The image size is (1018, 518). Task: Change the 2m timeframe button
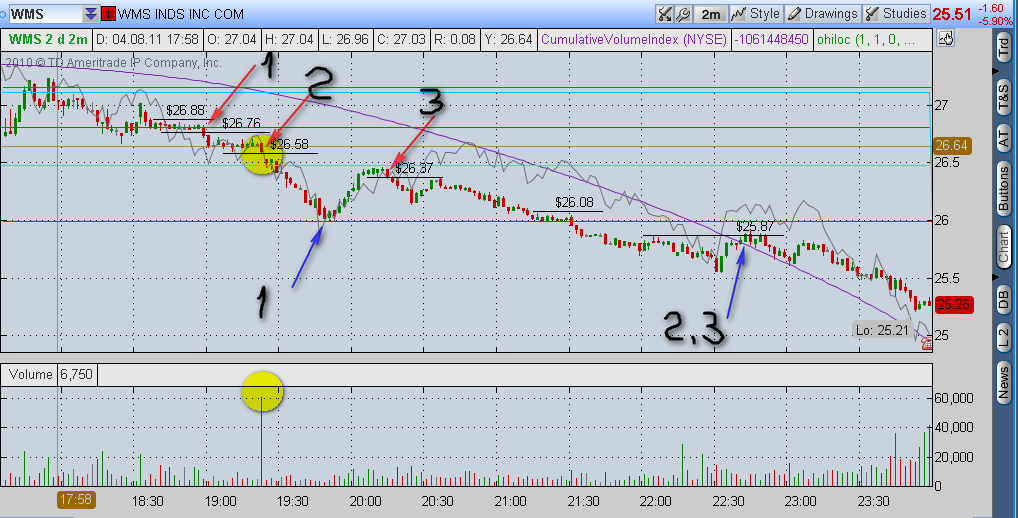[x=710, y=14]
